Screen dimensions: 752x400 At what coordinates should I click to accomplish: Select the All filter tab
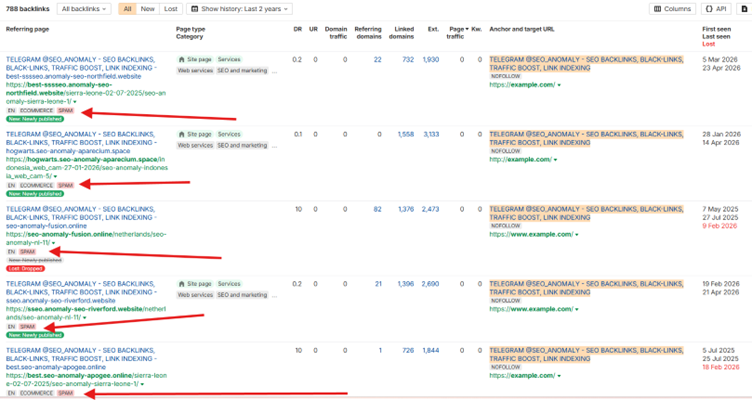pyautogui.click(x=127, y=9)
